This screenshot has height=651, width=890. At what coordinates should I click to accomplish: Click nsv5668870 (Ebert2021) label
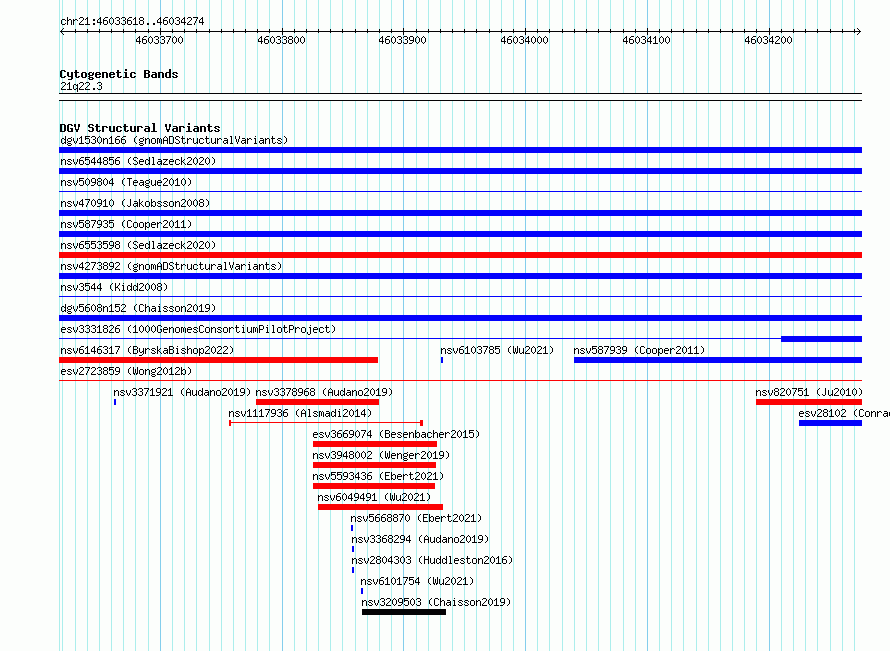click(416, 518)
